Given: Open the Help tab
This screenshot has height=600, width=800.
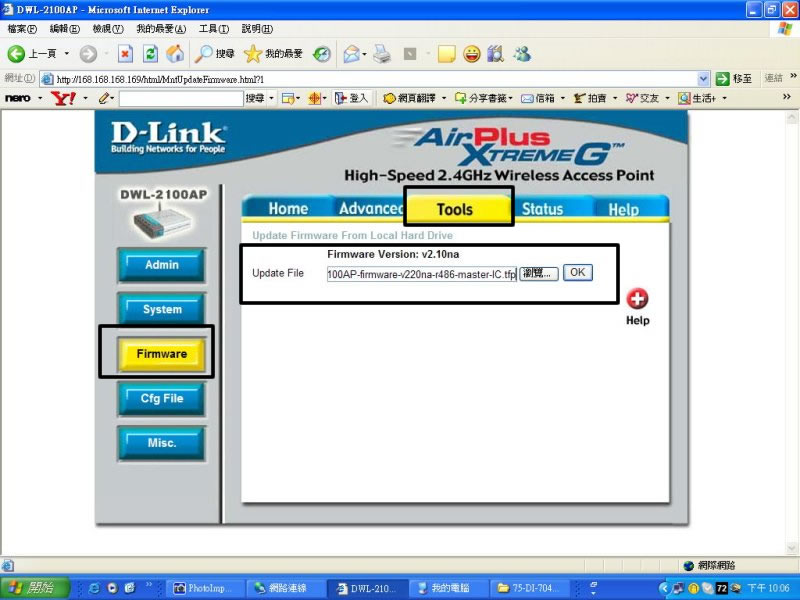Looking at the screenshot, I should coord(623,209).
